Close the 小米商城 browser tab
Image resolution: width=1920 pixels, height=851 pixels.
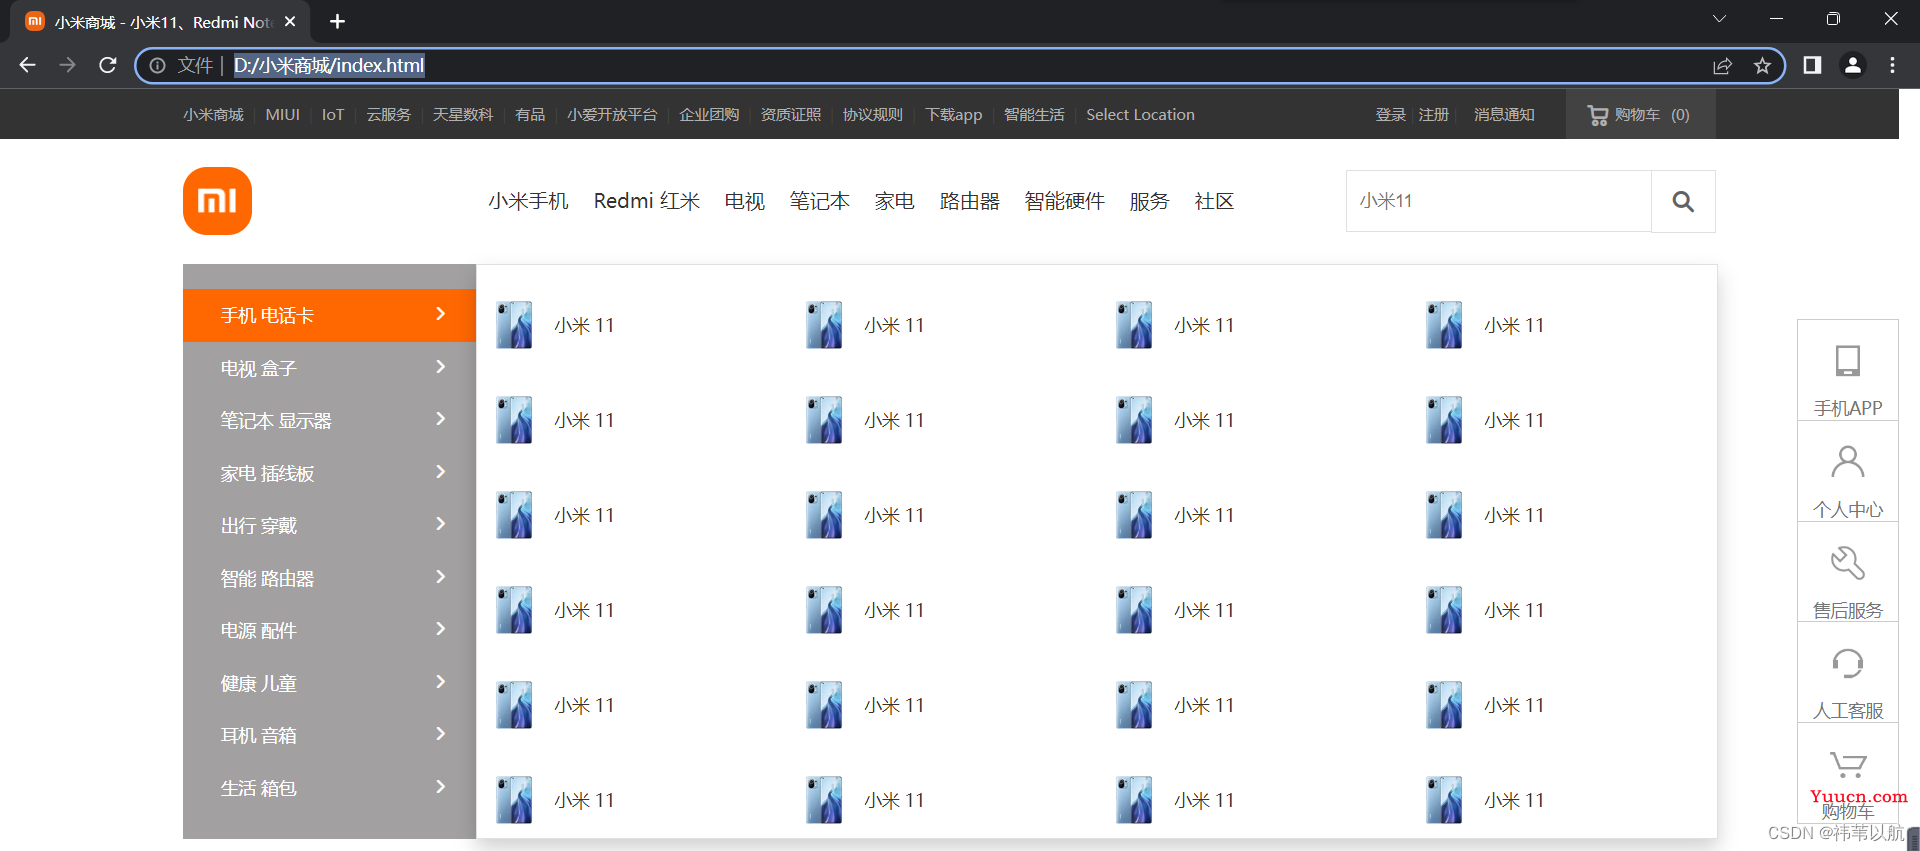point(290,21)
